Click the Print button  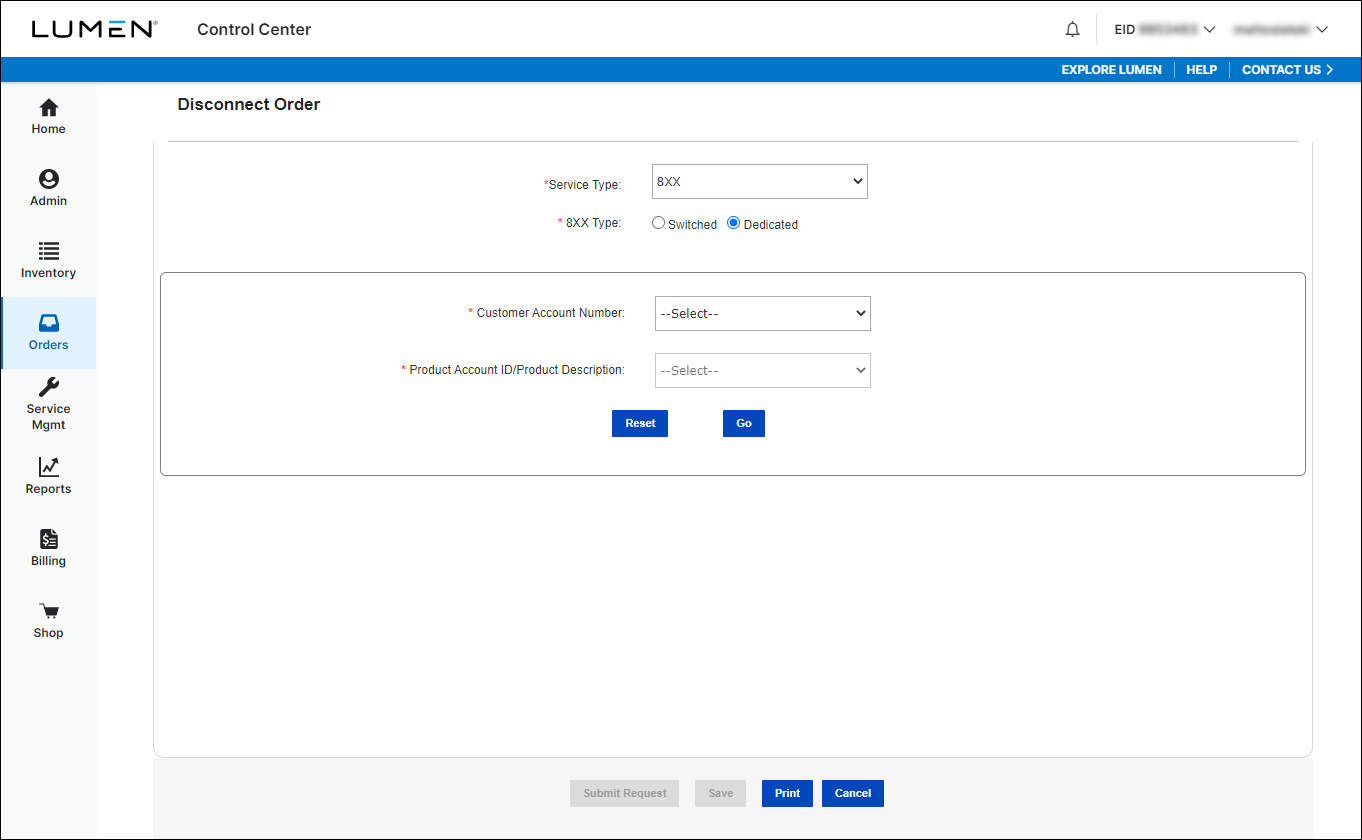point(787,793)
